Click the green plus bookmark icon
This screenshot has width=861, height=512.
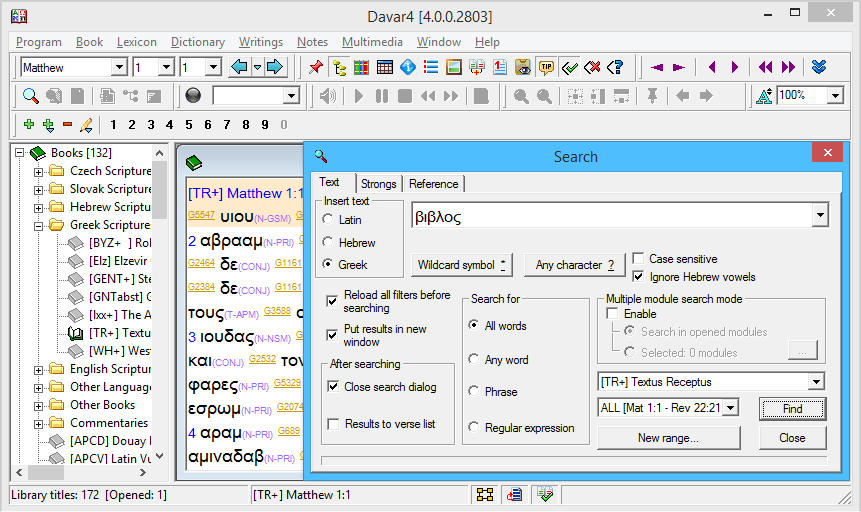[x=29, y=124]
